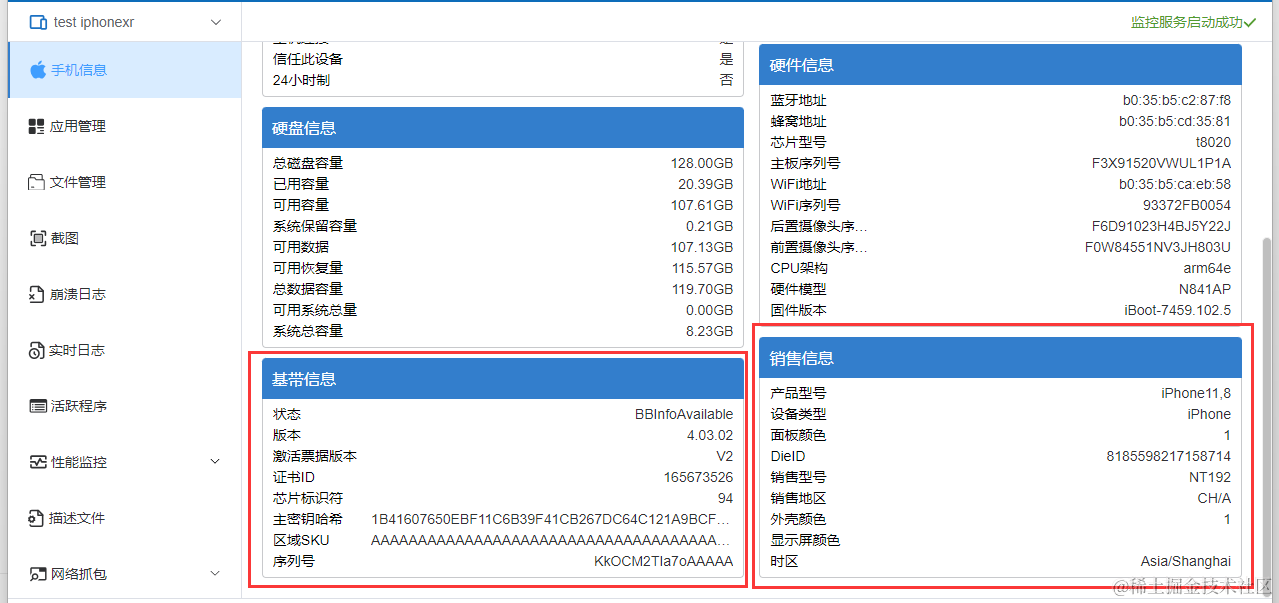Select the 已用容量 value 20.39GB

pyautogui.click(x=705, y=184)
